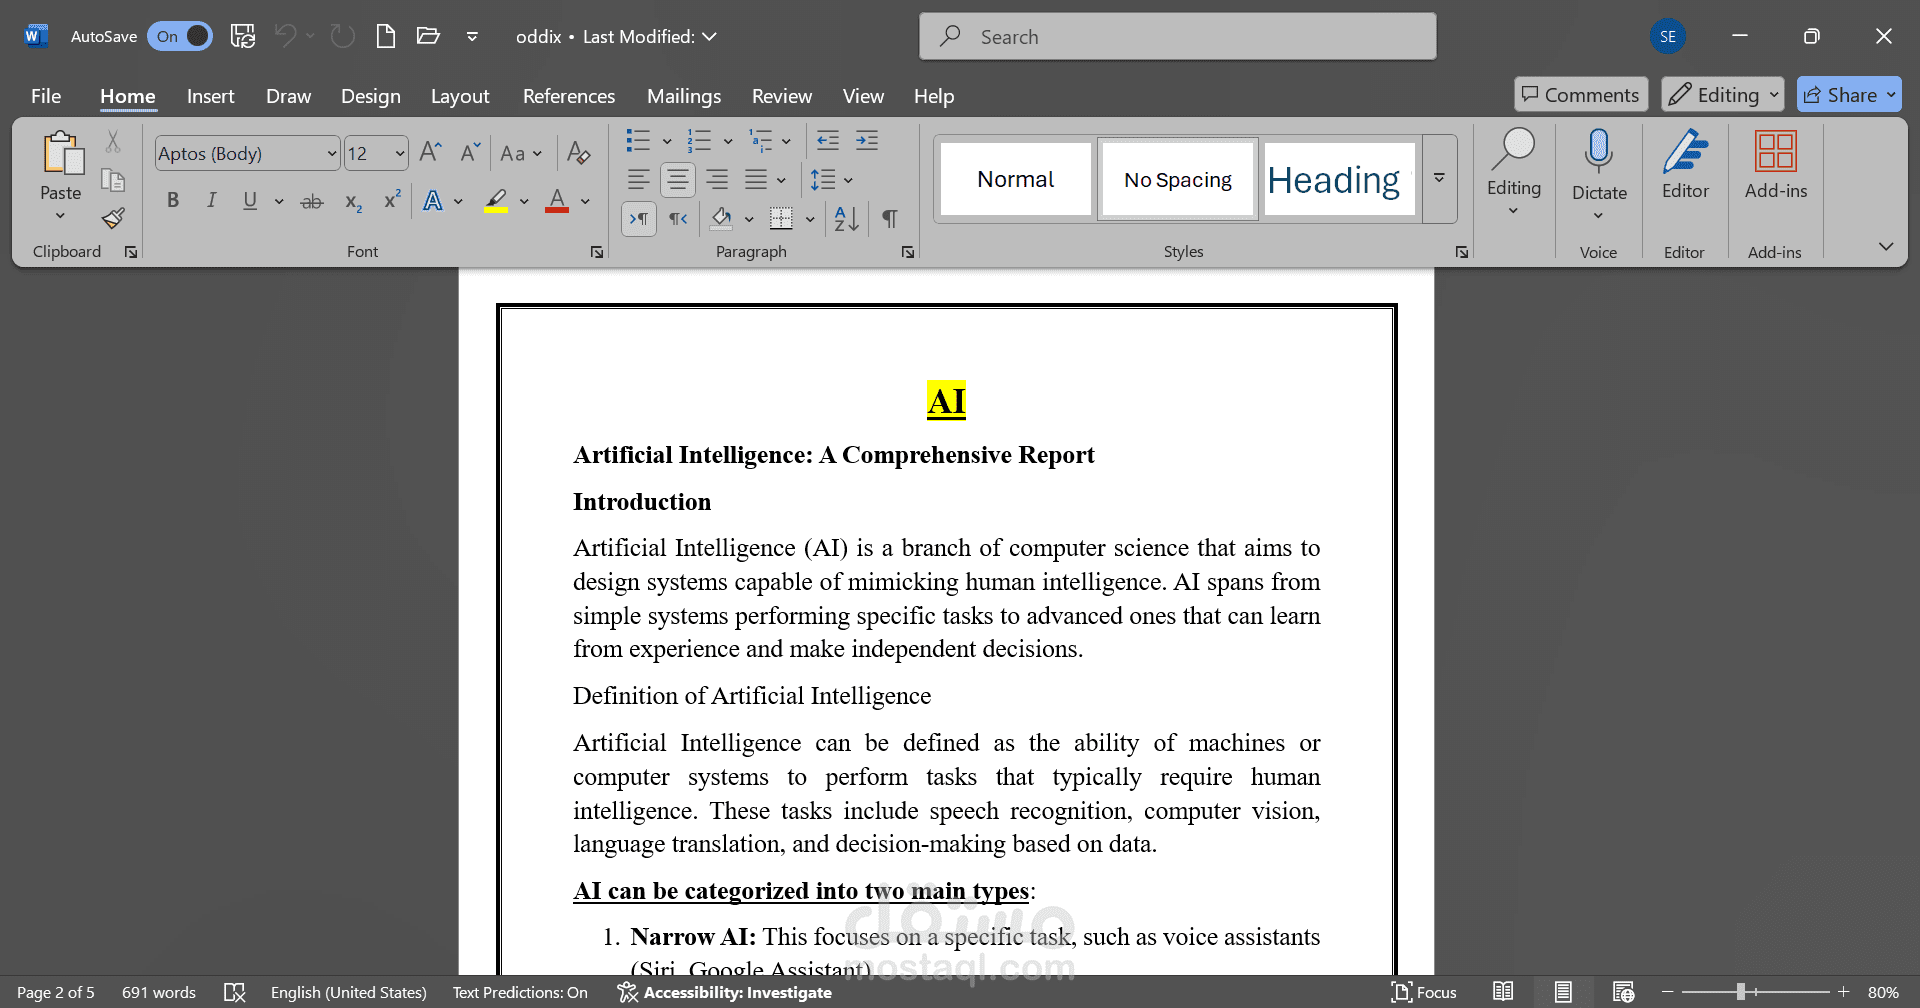Toggle Center alignment
Image resolution: width=1920 pixels, height=1008 pixels.
678,180
